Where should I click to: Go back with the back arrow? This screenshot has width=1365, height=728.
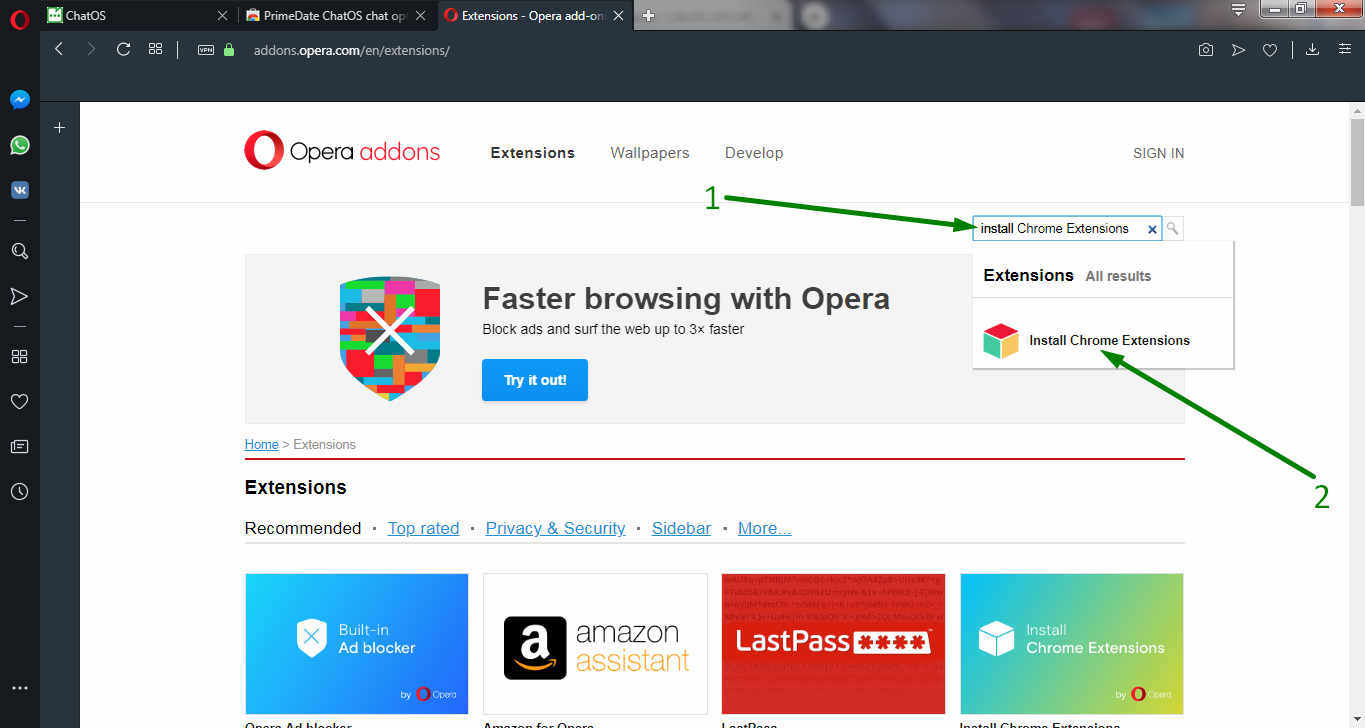(x=59, y=49)
